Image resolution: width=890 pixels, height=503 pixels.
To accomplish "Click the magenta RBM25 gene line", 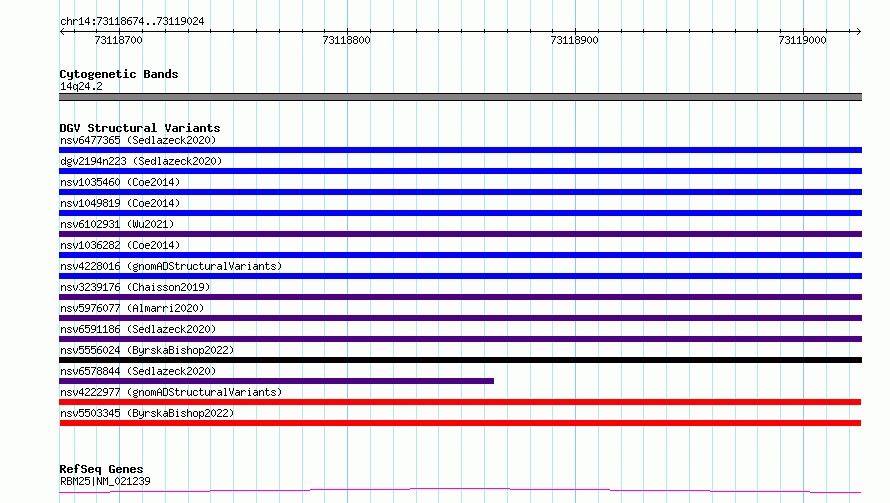I will [460, 491].
